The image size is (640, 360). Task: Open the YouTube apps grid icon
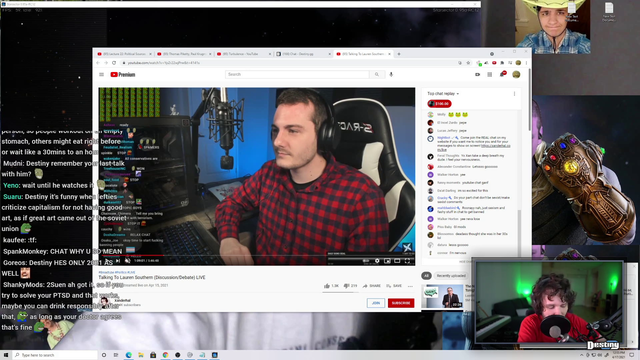pos(489,75)
